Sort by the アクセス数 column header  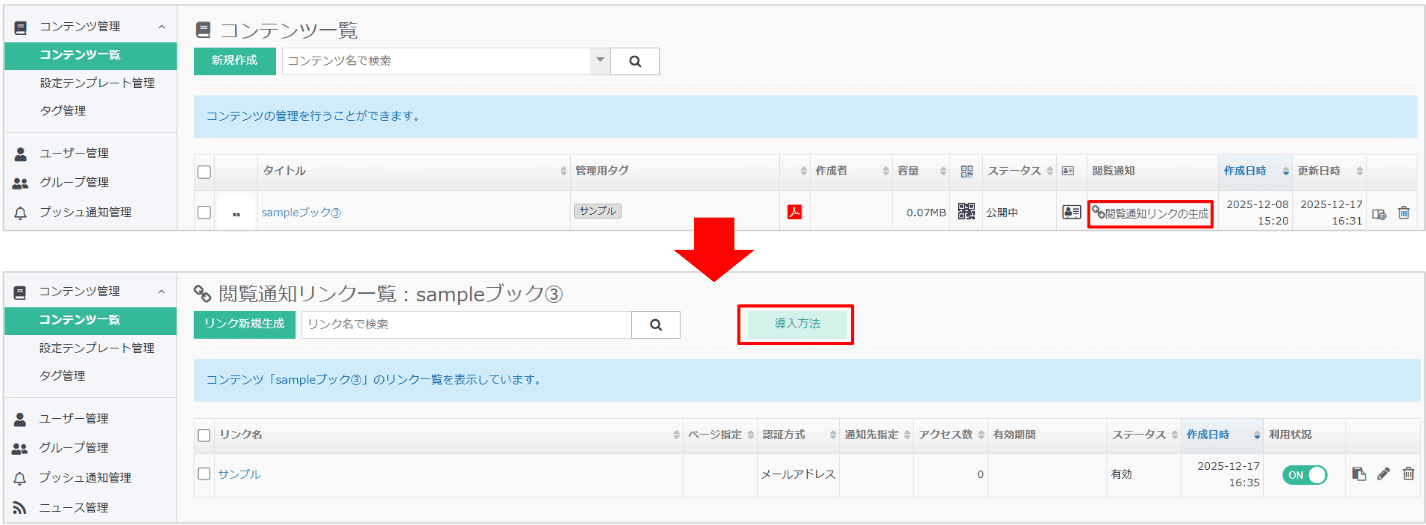coord(944,435)
